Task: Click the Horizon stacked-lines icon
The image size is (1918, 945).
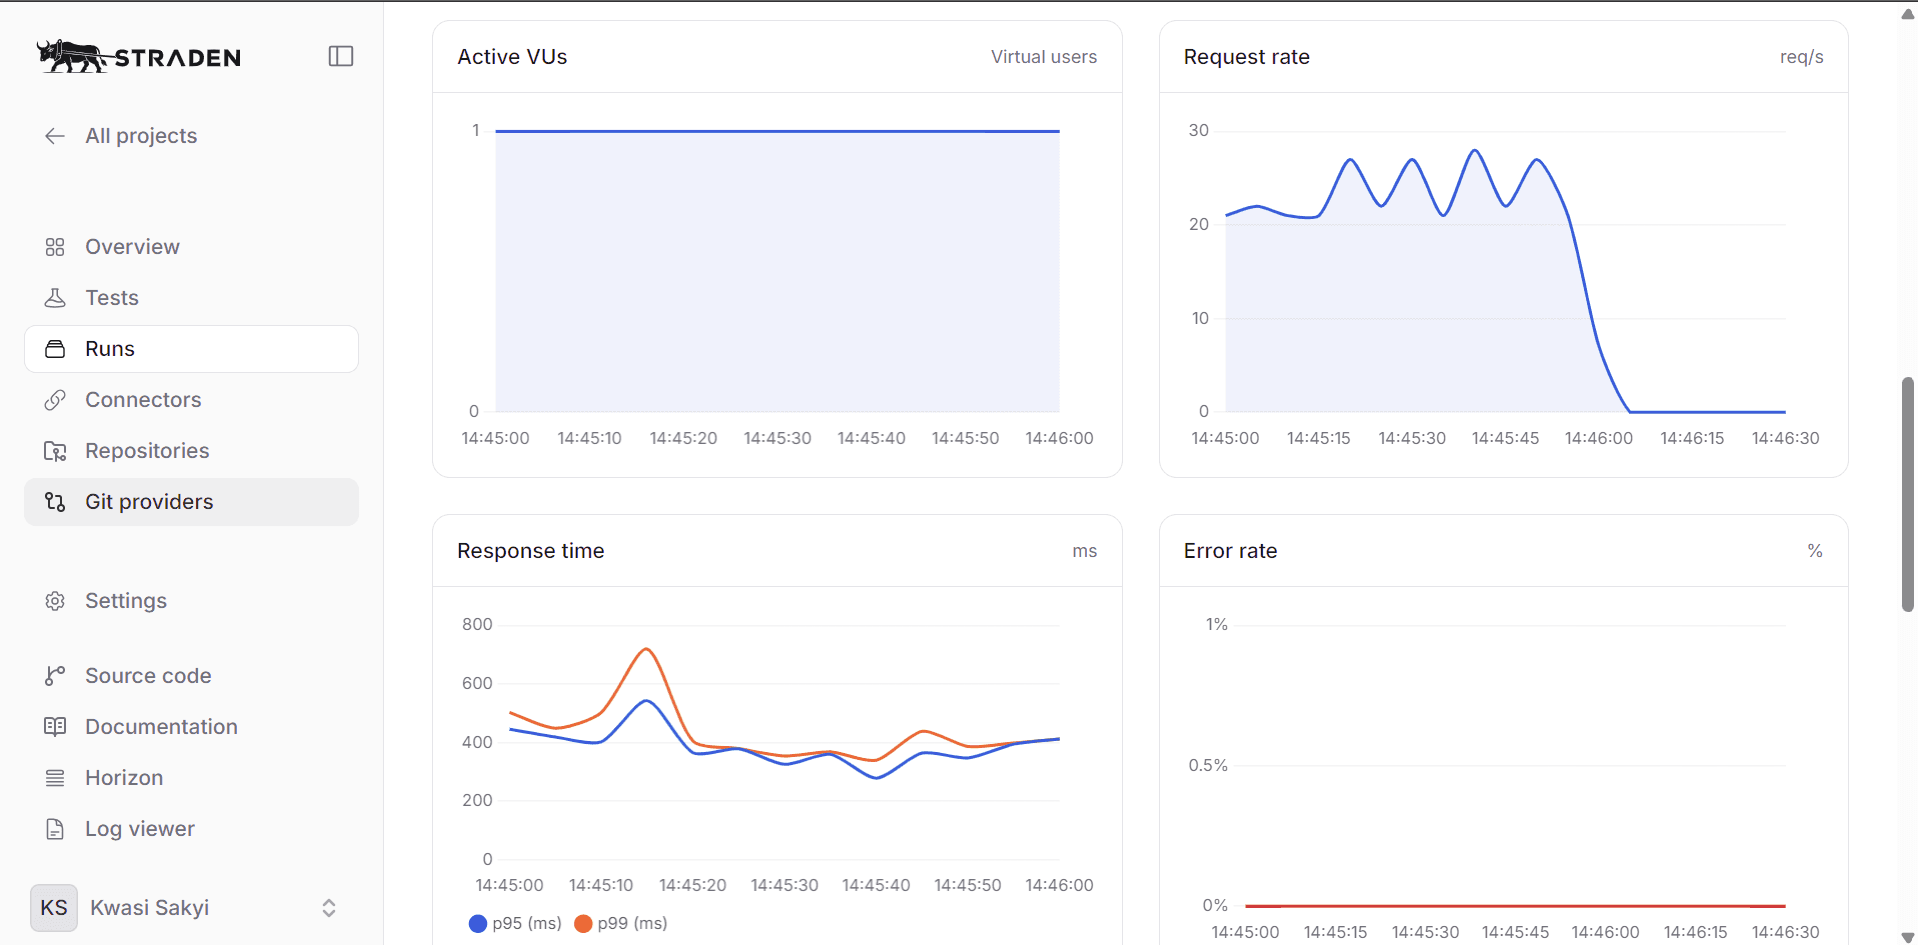Action: pos(55,778)
